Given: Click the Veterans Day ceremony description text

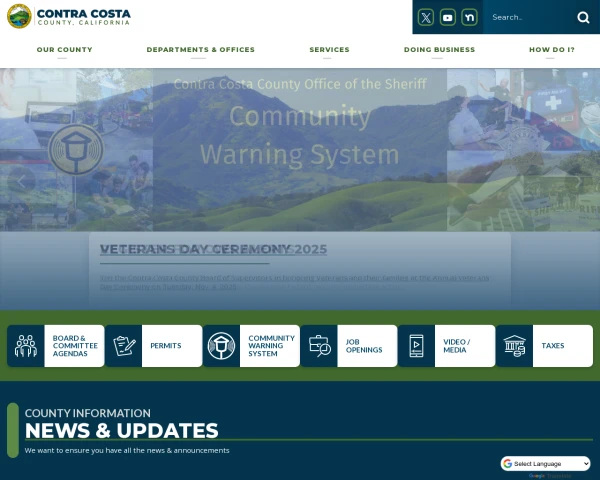Looking at the screenshot, I should coord(295,282).
